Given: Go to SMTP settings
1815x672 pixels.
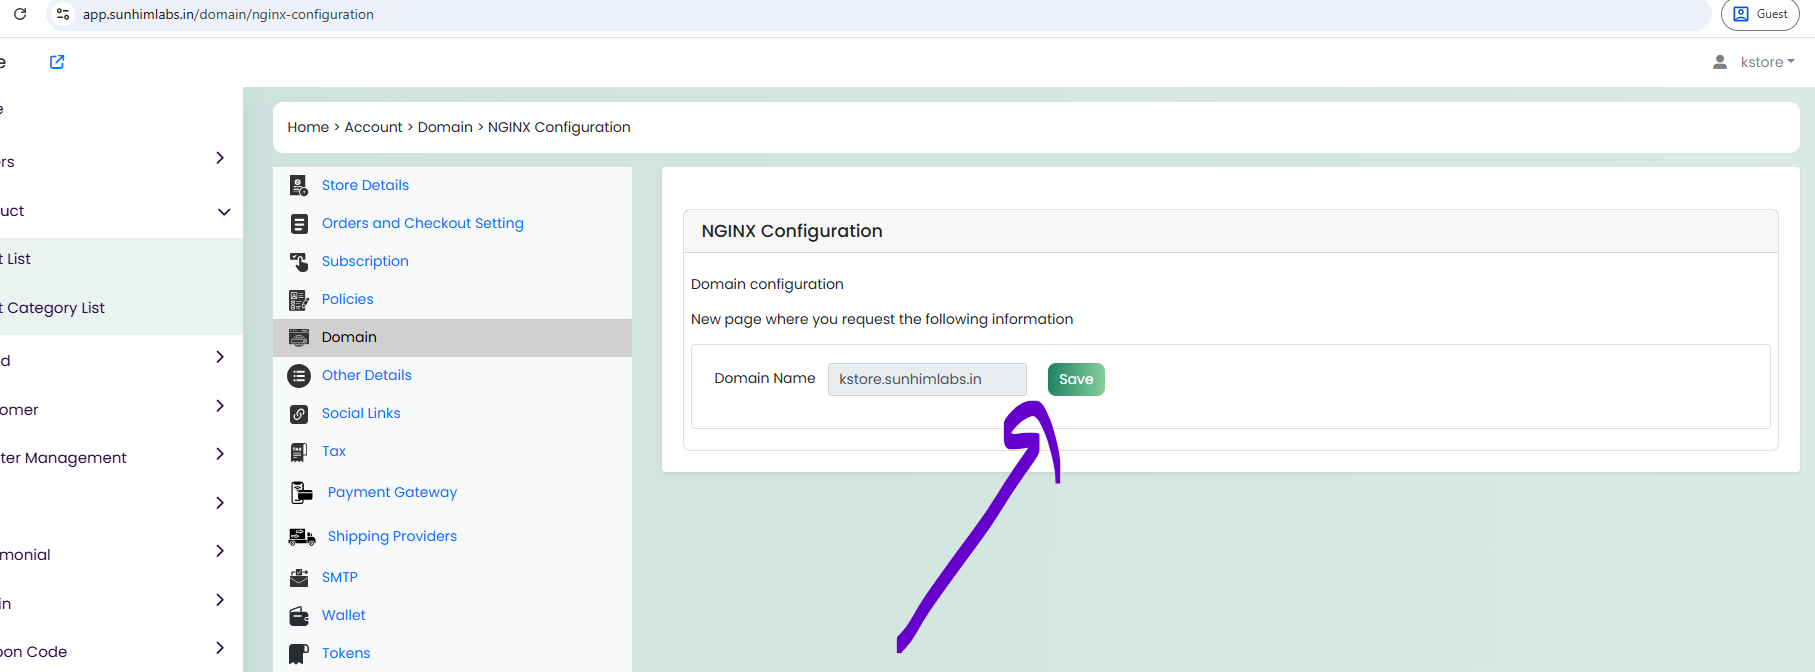Looking at the screenshot, I should click(x=340, y=577).
